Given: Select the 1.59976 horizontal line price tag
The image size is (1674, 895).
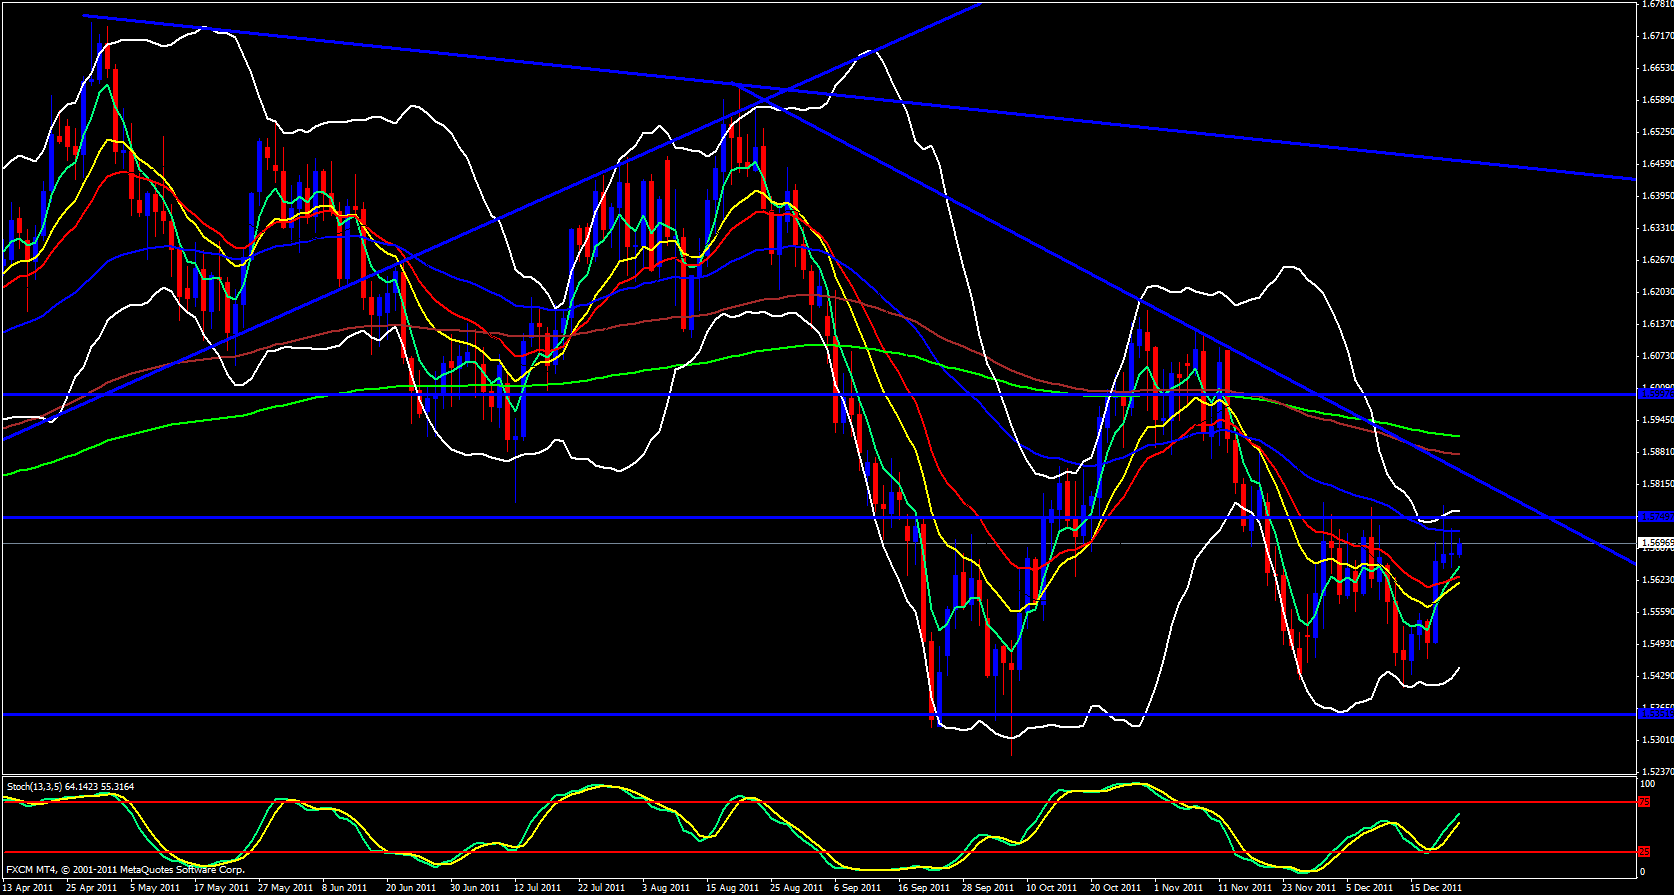Looking at the screenshot, I should 1655,394.
